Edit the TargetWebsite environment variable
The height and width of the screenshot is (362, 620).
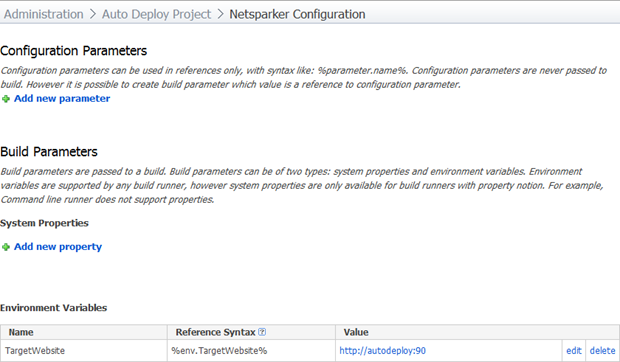(574, 351)
